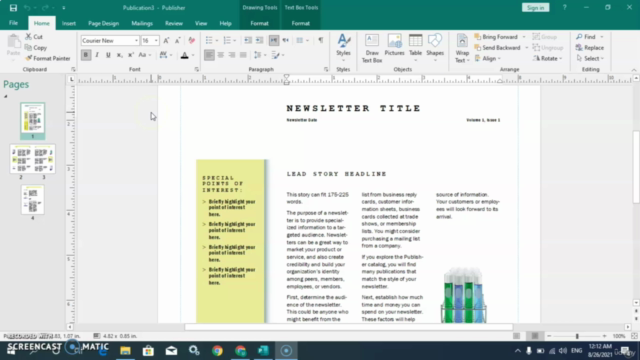Adjust the zoom slider handle

[x=577, y=336]
